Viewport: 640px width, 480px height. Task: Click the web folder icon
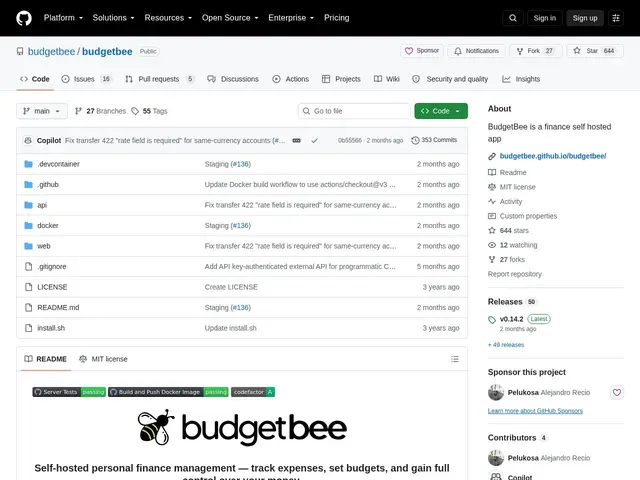[x=28, y=246]
